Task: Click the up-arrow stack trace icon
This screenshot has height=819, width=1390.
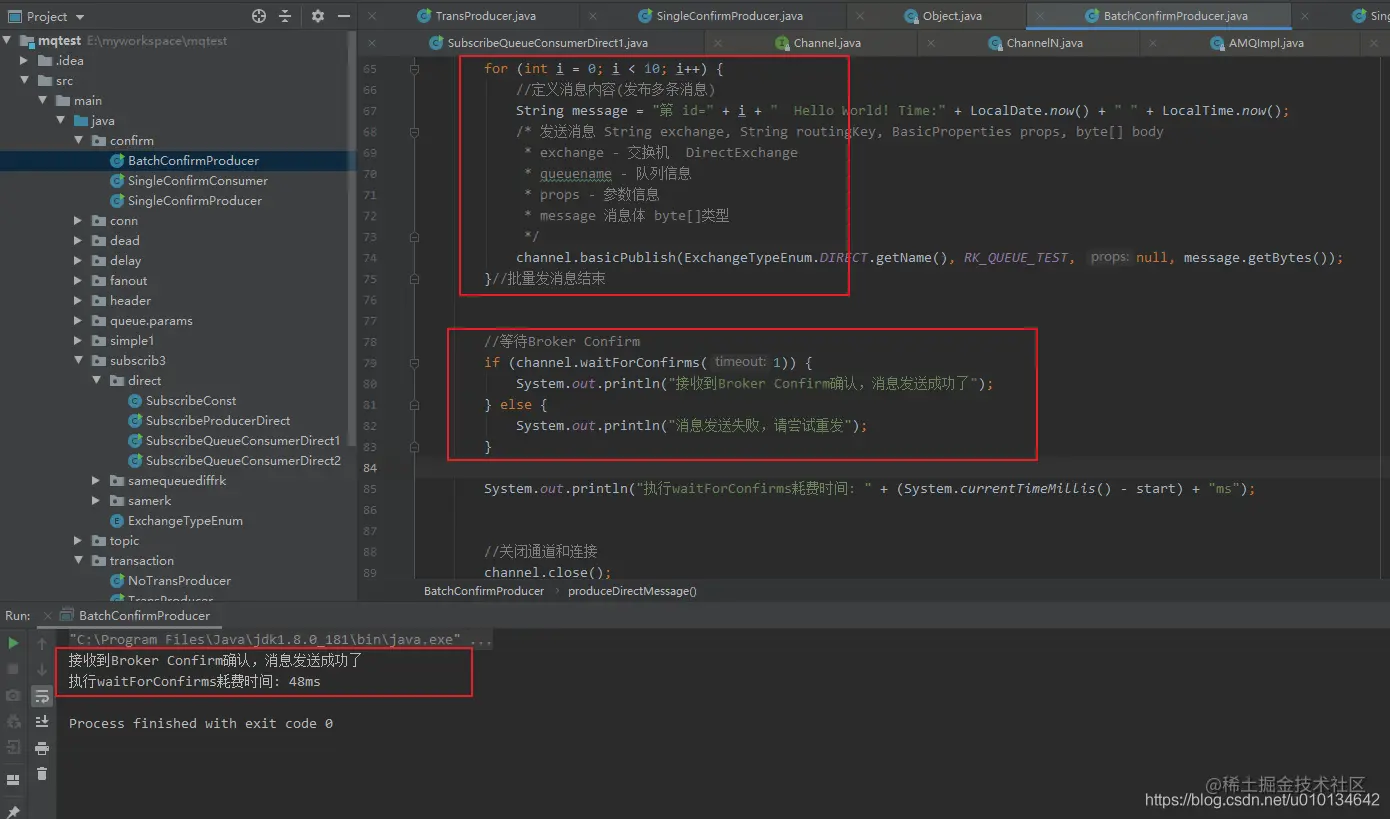Action: pyautogui.click(x=42, y=643)
